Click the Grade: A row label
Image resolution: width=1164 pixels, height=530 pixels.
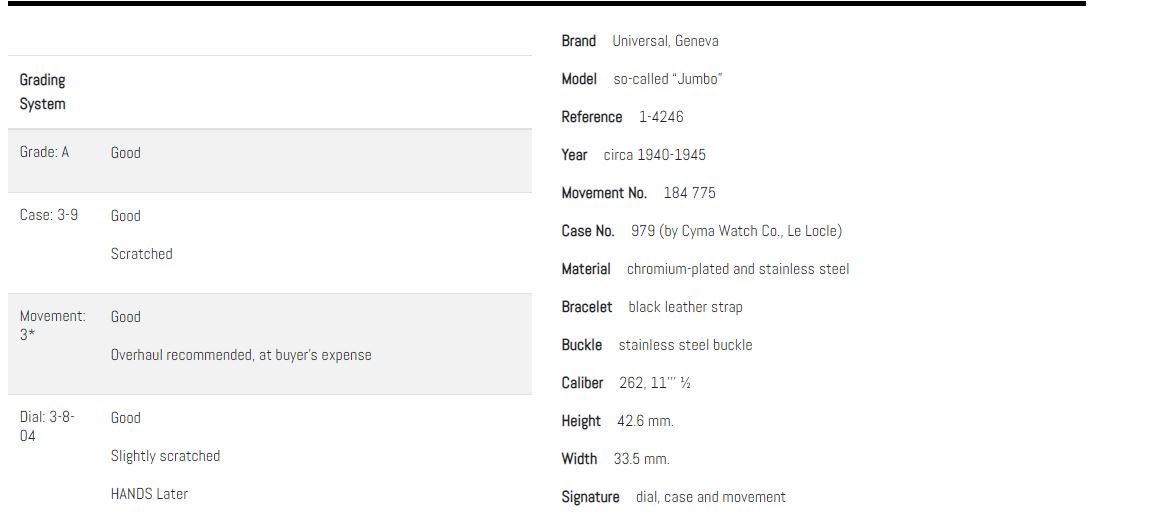[45, 153]
